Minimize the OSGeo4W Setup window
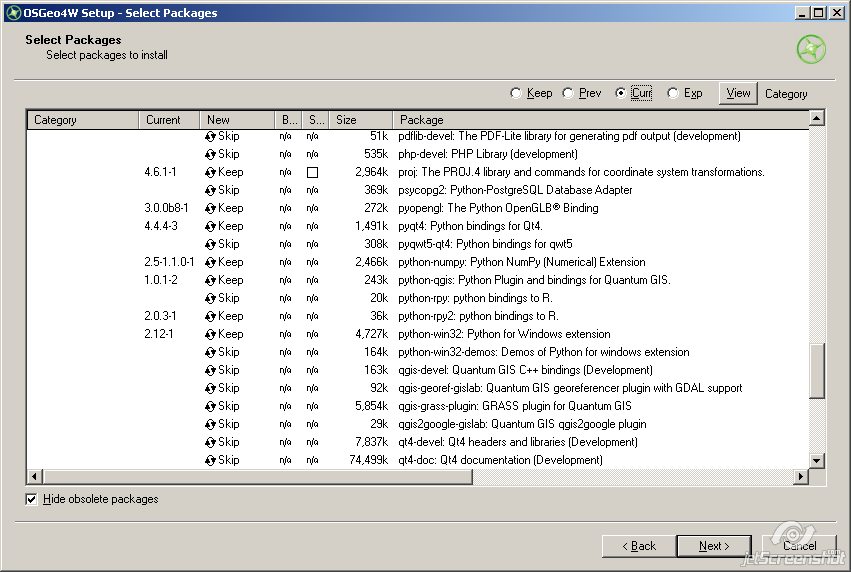851x572 pixels. tap(803, 12)
